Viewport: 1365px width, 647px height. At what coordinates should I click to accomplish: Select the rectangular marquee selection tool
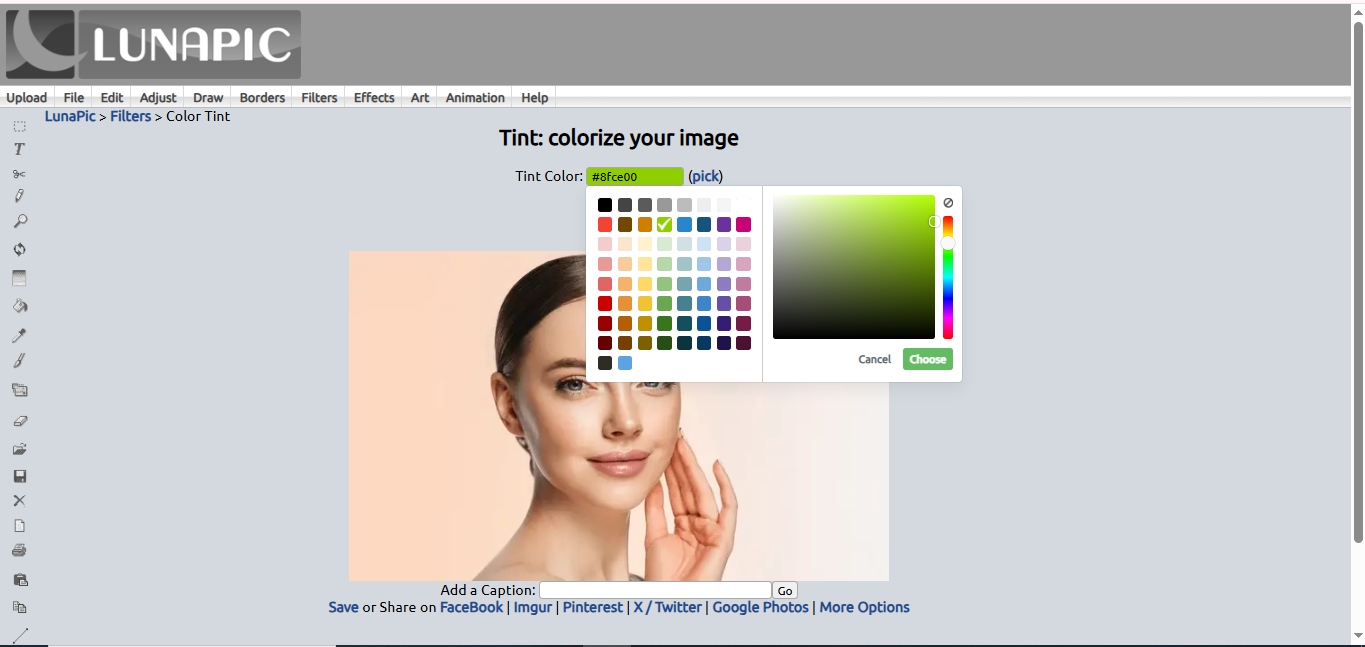19,126
